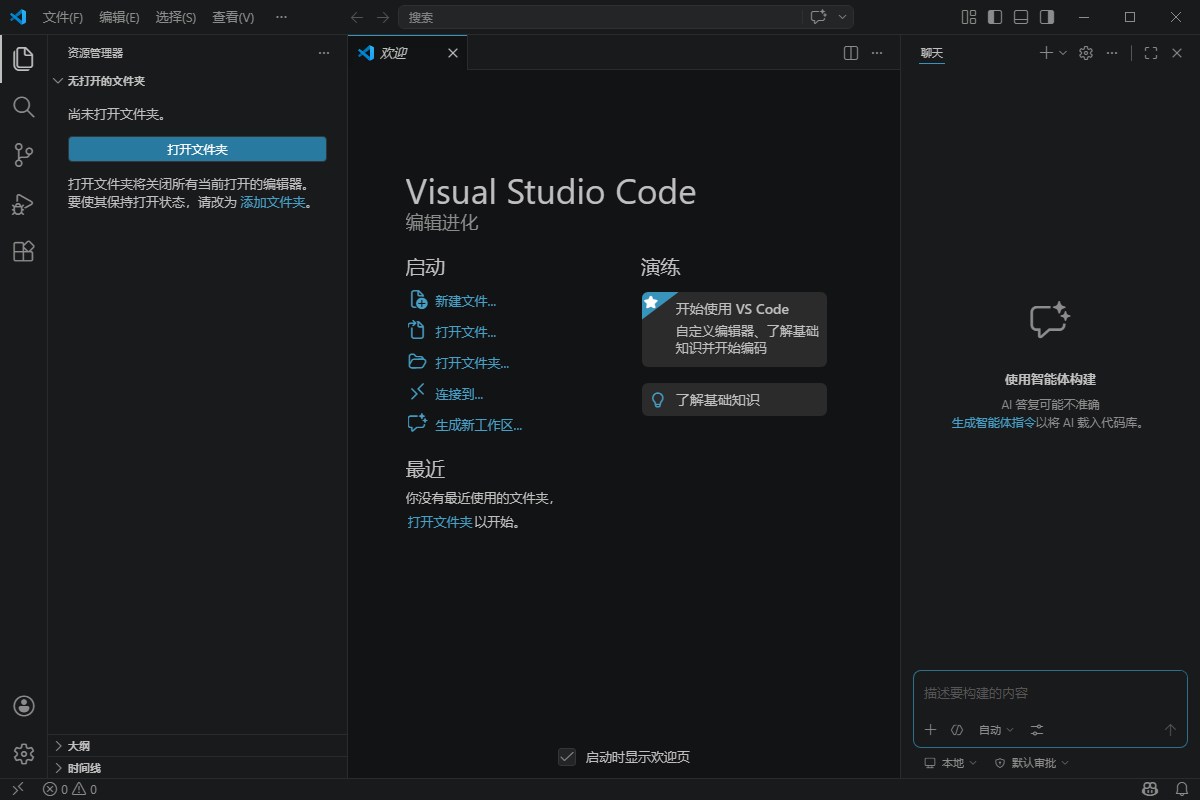Open chat settings gear in chat panel

pos(1086,53)
